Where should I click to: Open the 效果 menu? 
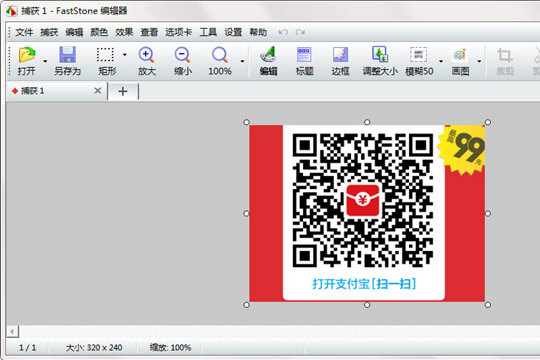tap(124, 32)
